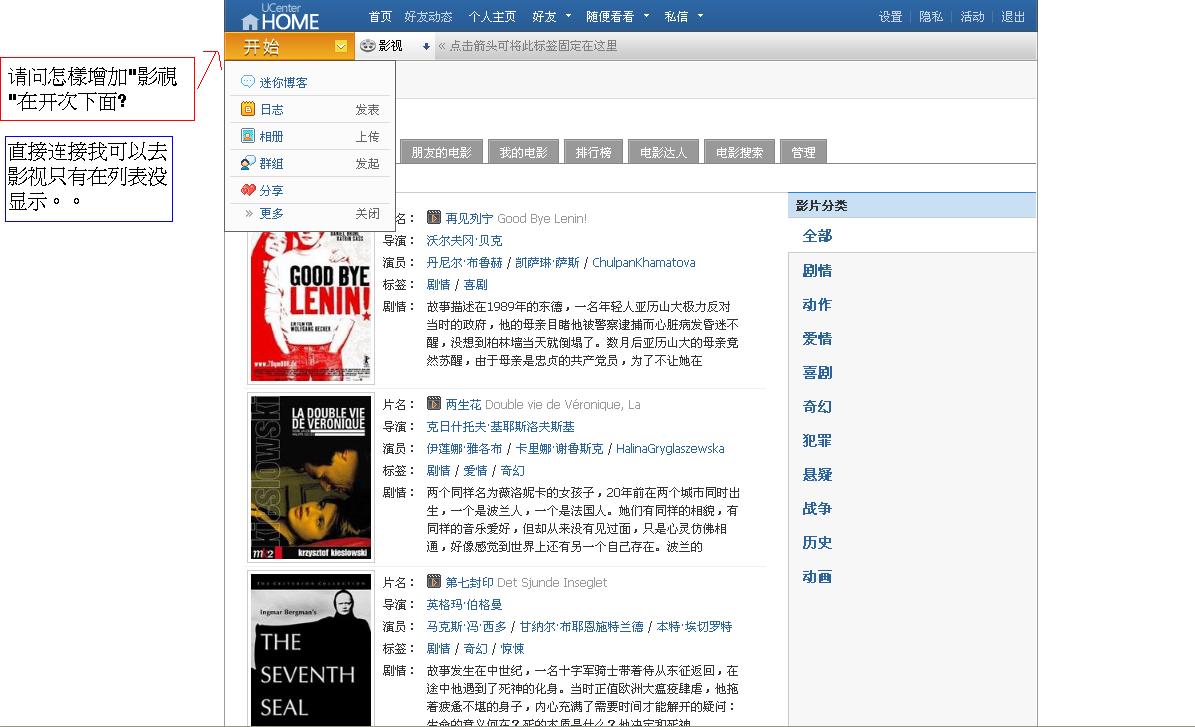Open actor link ChulpanKhamatova

tap(644, 263)
